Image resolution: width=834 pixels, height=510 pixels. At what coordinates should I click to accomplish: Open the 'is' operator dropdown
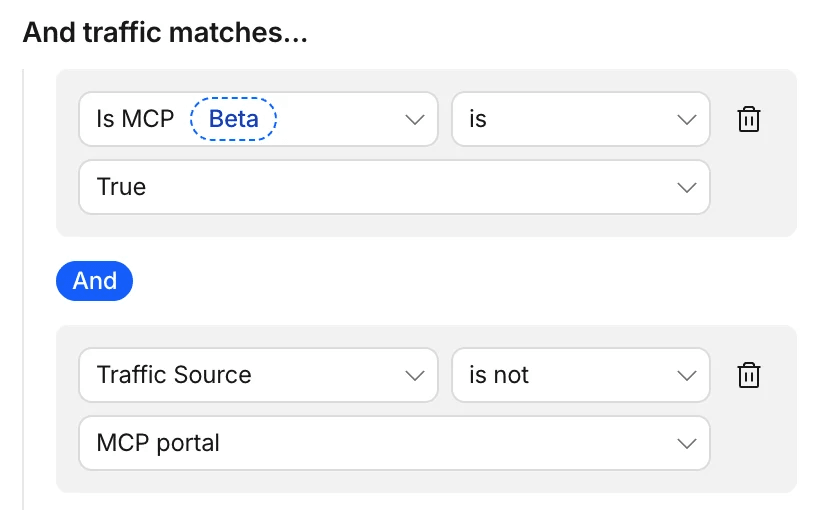[581, 119]
